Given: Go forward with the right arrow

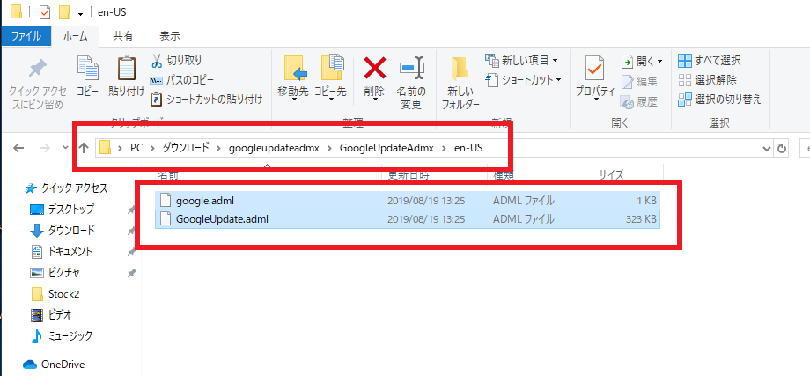Looking at the screenshot, I should pyautogui.click(x=44, y=148).
